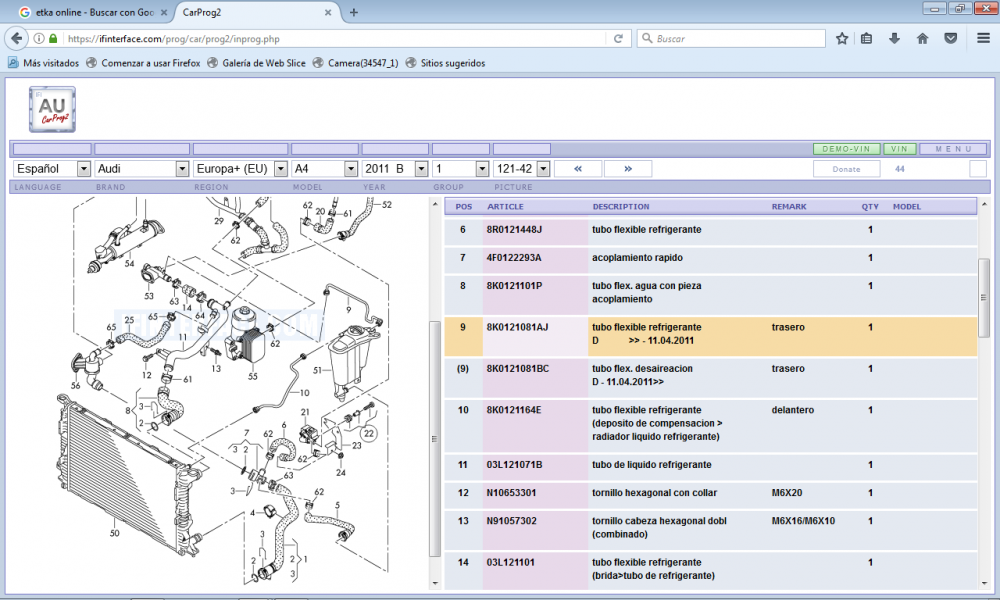Click the AU CarProg2 logo

click(x=52, y=110)
